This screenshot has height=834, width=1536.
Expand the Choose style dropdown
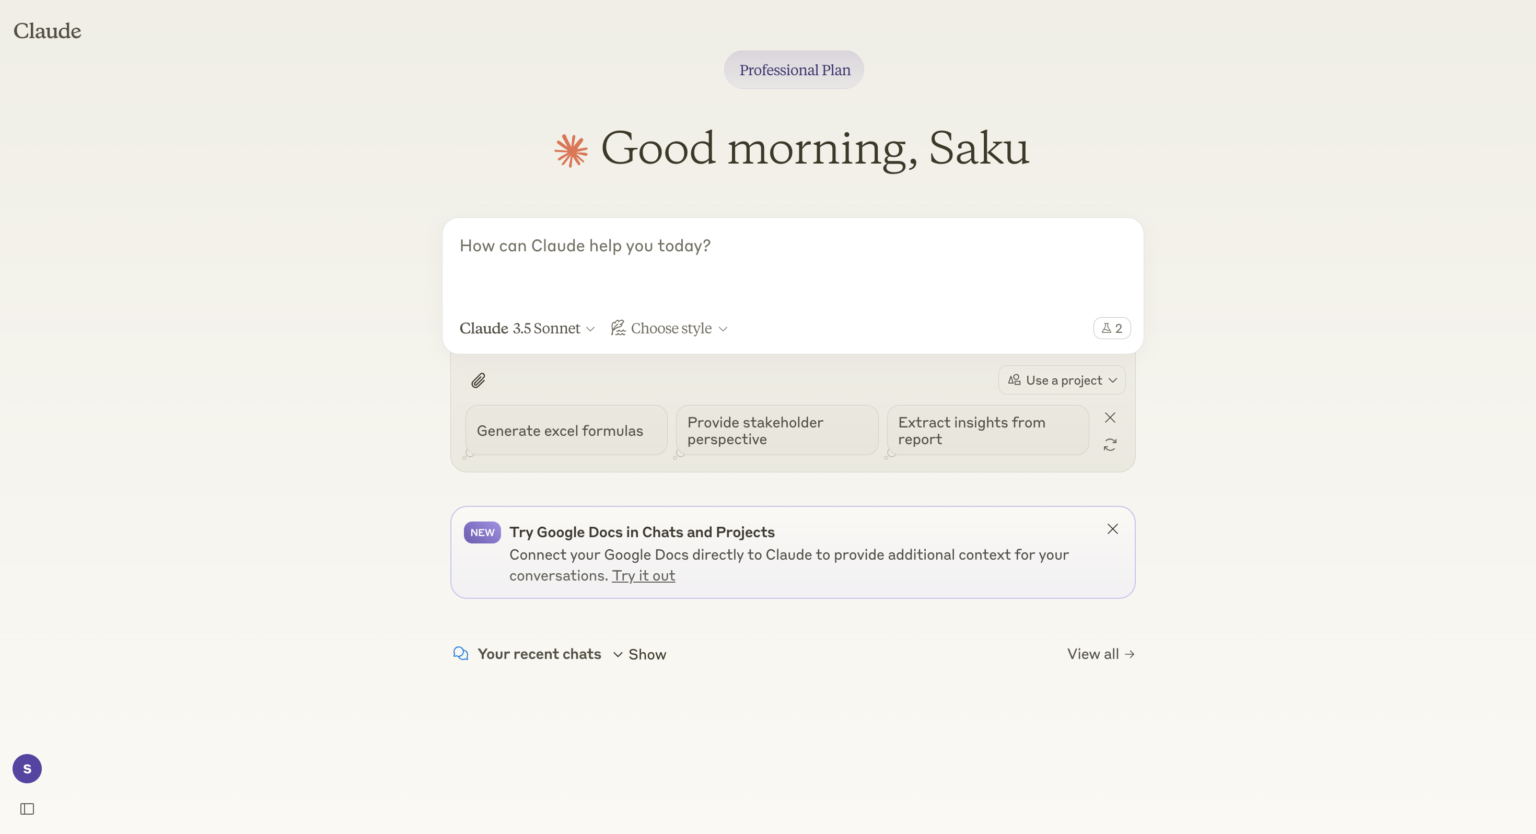[x=669, y=328]
